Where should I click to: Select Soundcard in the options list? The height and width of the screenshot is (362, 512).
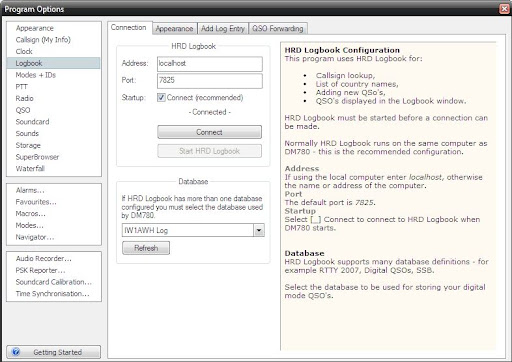coord(32,122)
